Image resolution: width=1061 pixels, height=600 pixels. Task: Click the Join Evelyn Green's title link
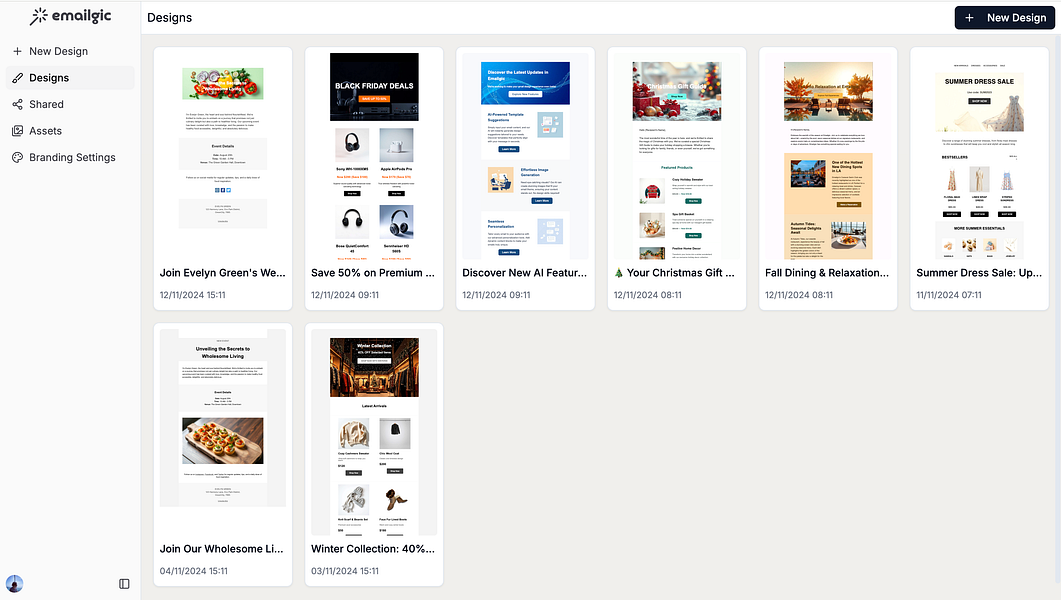[x=220, y=271]
